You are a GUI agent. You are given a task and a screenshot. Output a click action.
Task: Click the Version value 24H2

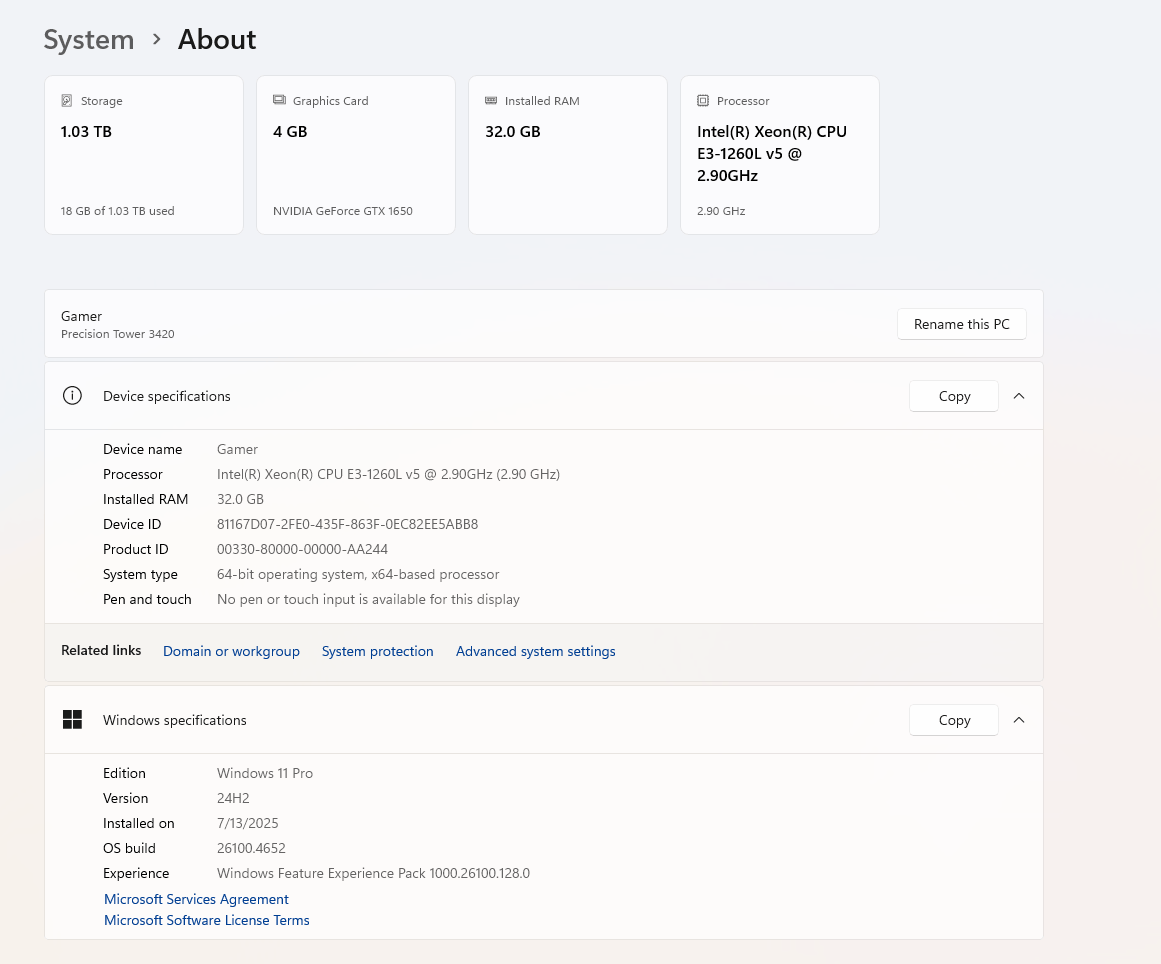tap(232, 798)
